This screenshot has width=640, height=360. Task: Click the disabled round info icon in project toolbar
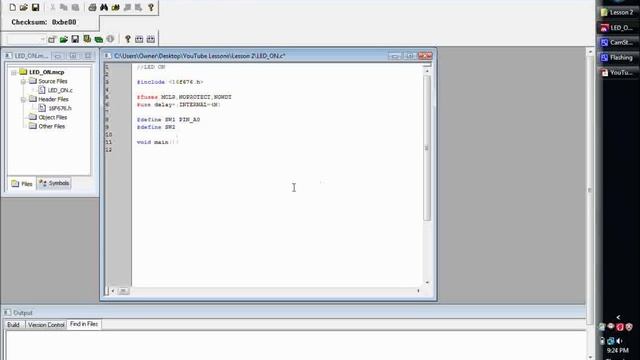[x=110, y=39]
